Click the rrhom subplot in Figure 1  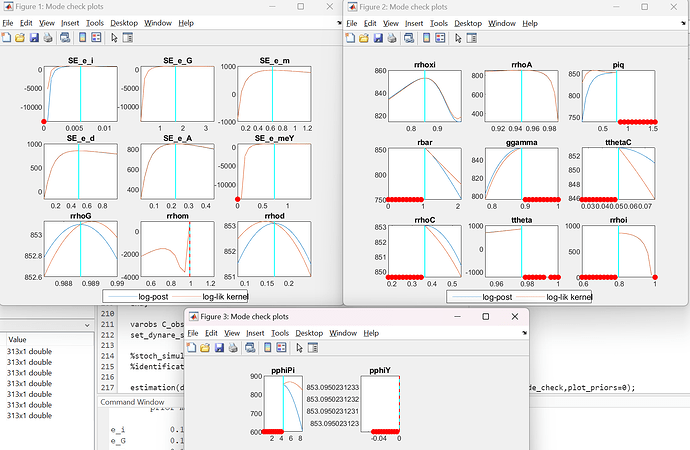pyautogui.click(x=177, y=249)
